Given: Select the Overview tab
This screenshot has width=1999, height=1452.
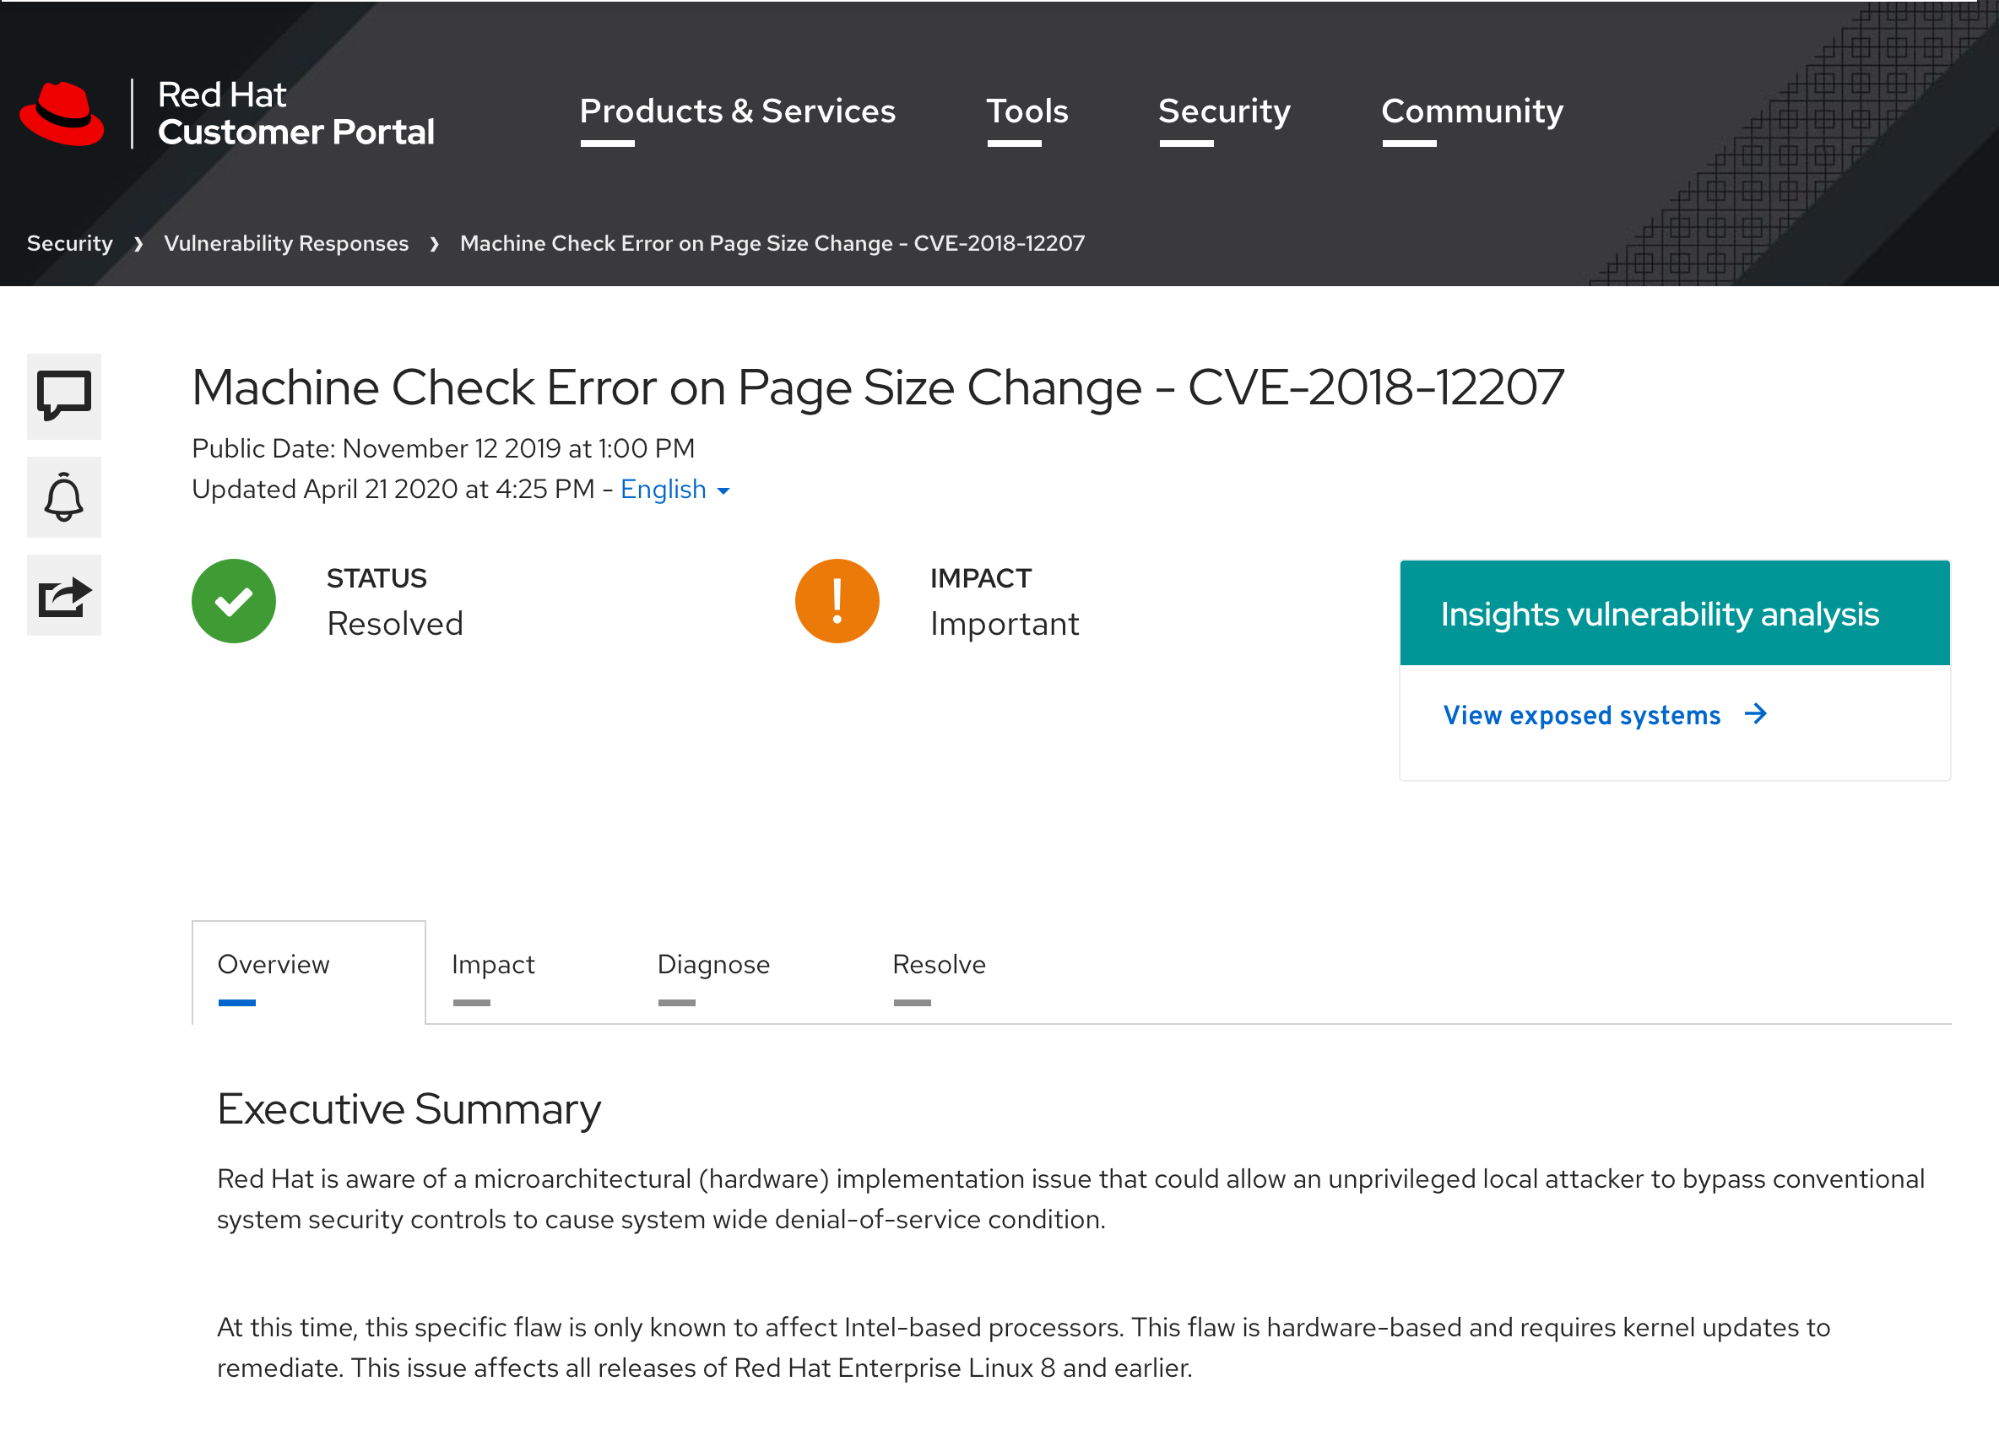Looking at the screenshot, I should click(x=273, y=964).
